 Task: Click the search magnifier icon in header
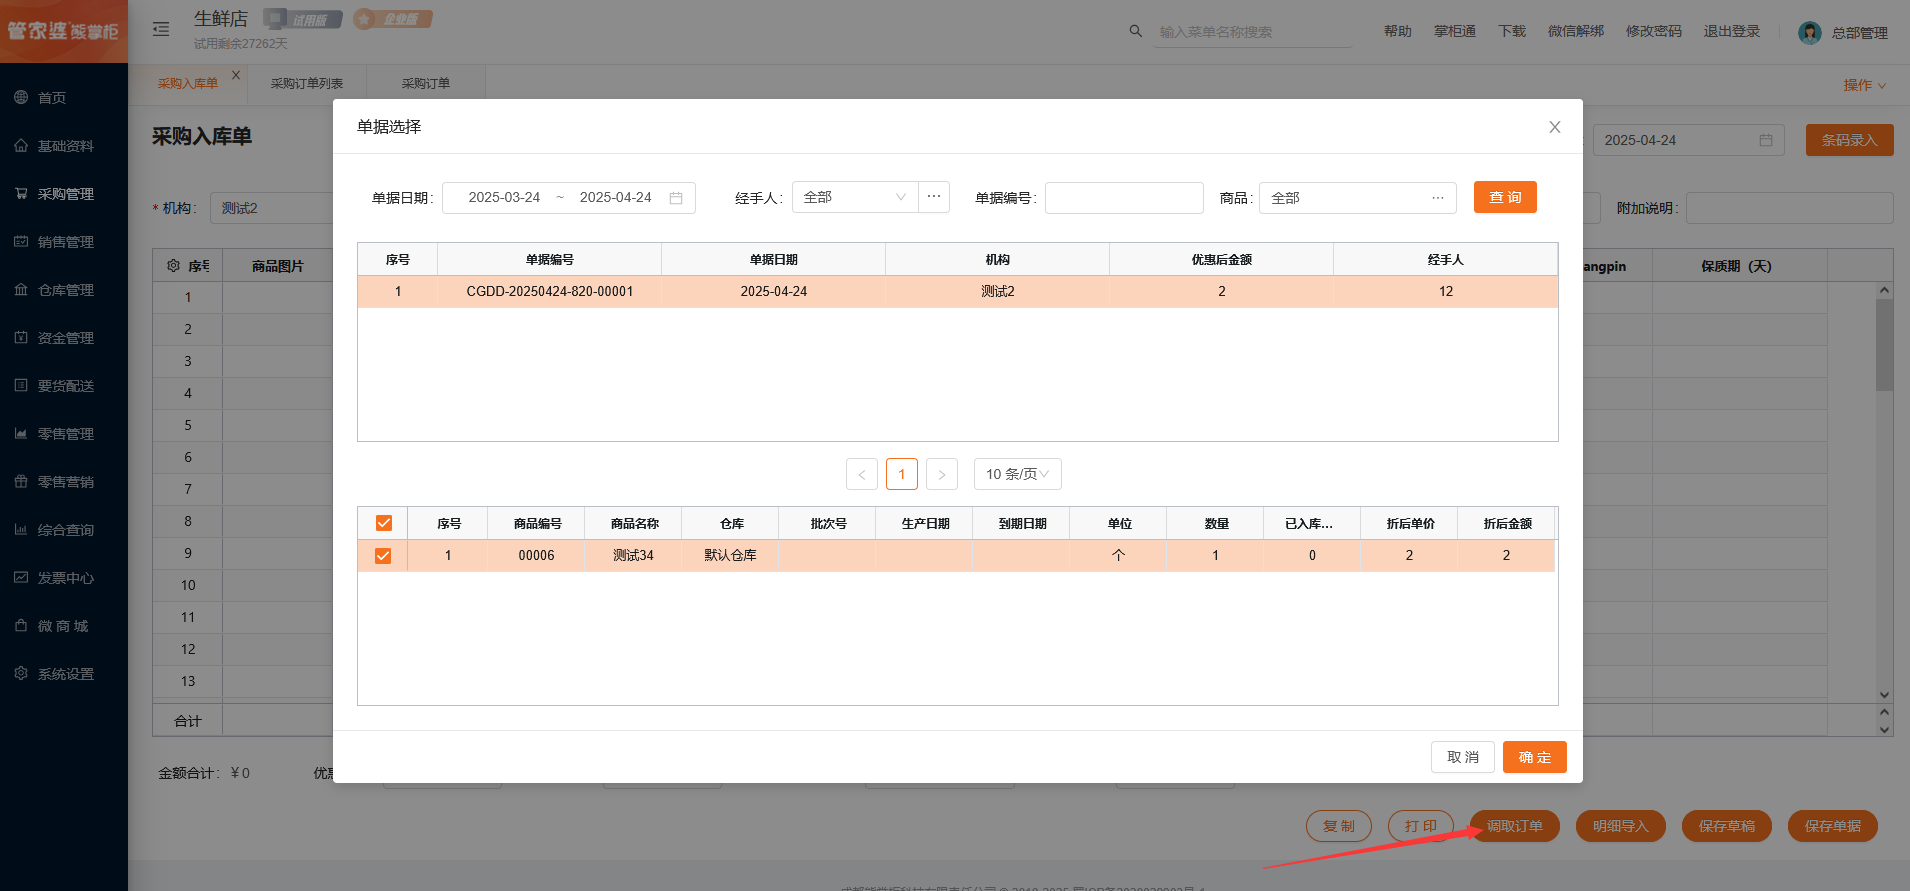[x=1135, y=31]
